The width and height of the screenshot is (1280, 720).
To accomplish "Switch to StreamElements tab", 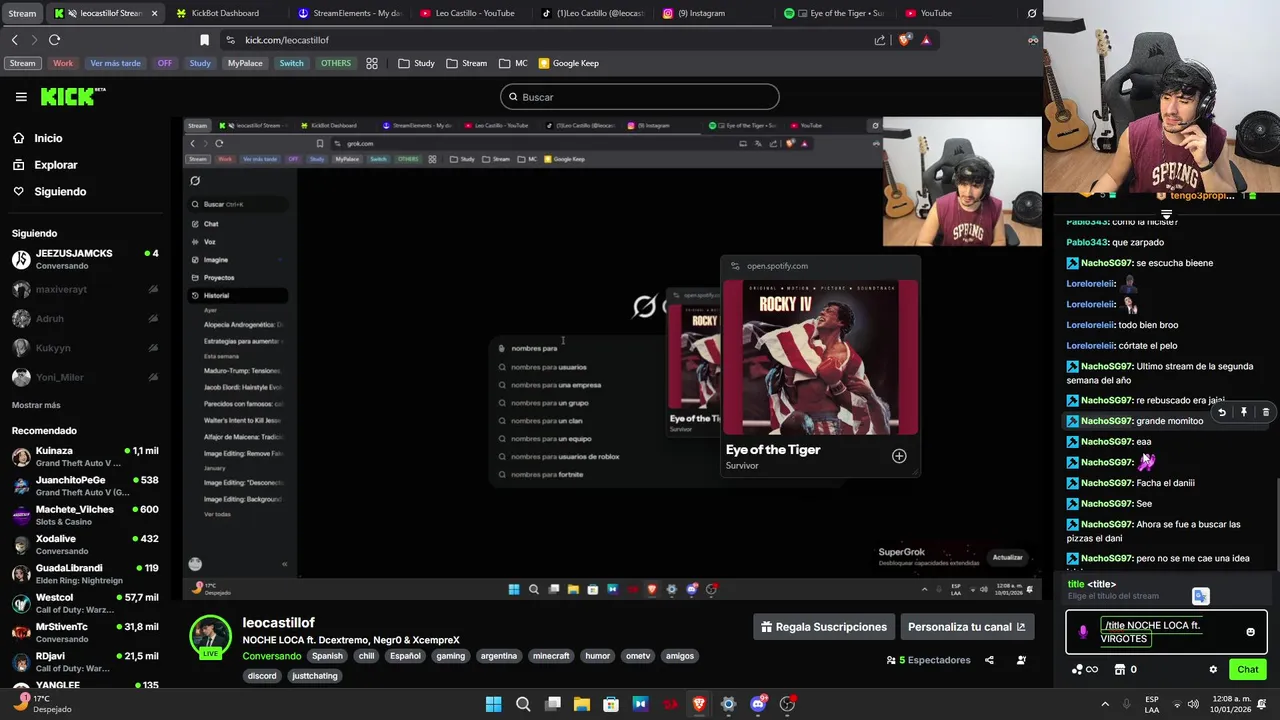I will pyautogui.click(x=348, y=13).
